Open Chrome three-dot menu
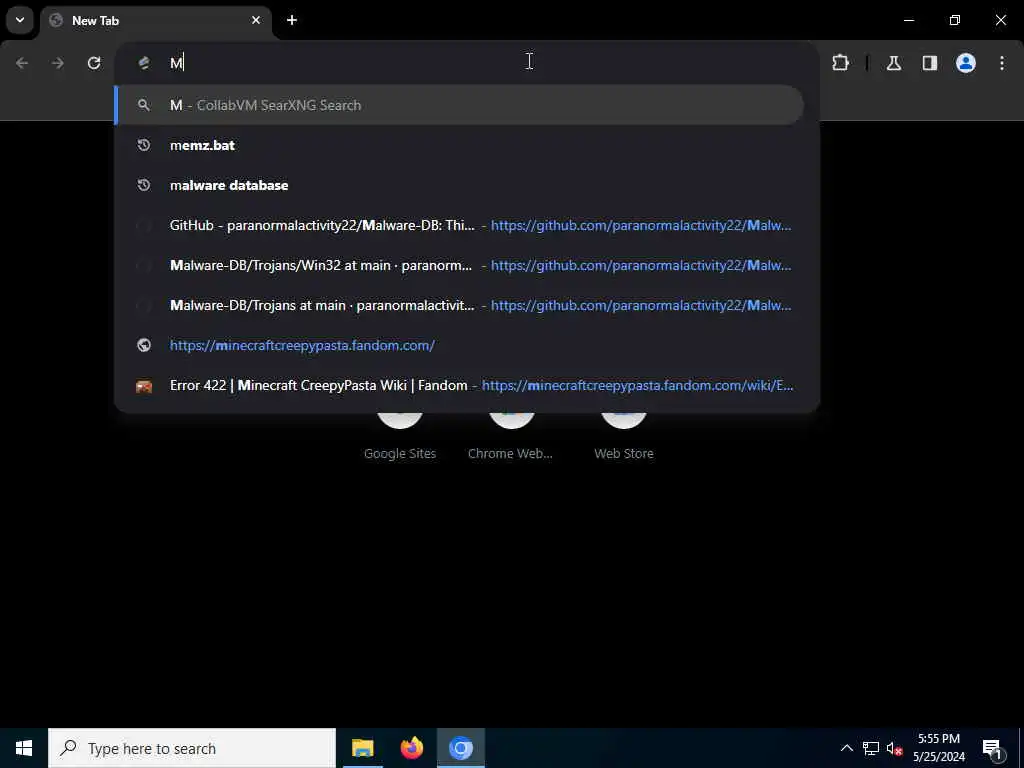This screenshot has height=768, width=1024. 1002,63
